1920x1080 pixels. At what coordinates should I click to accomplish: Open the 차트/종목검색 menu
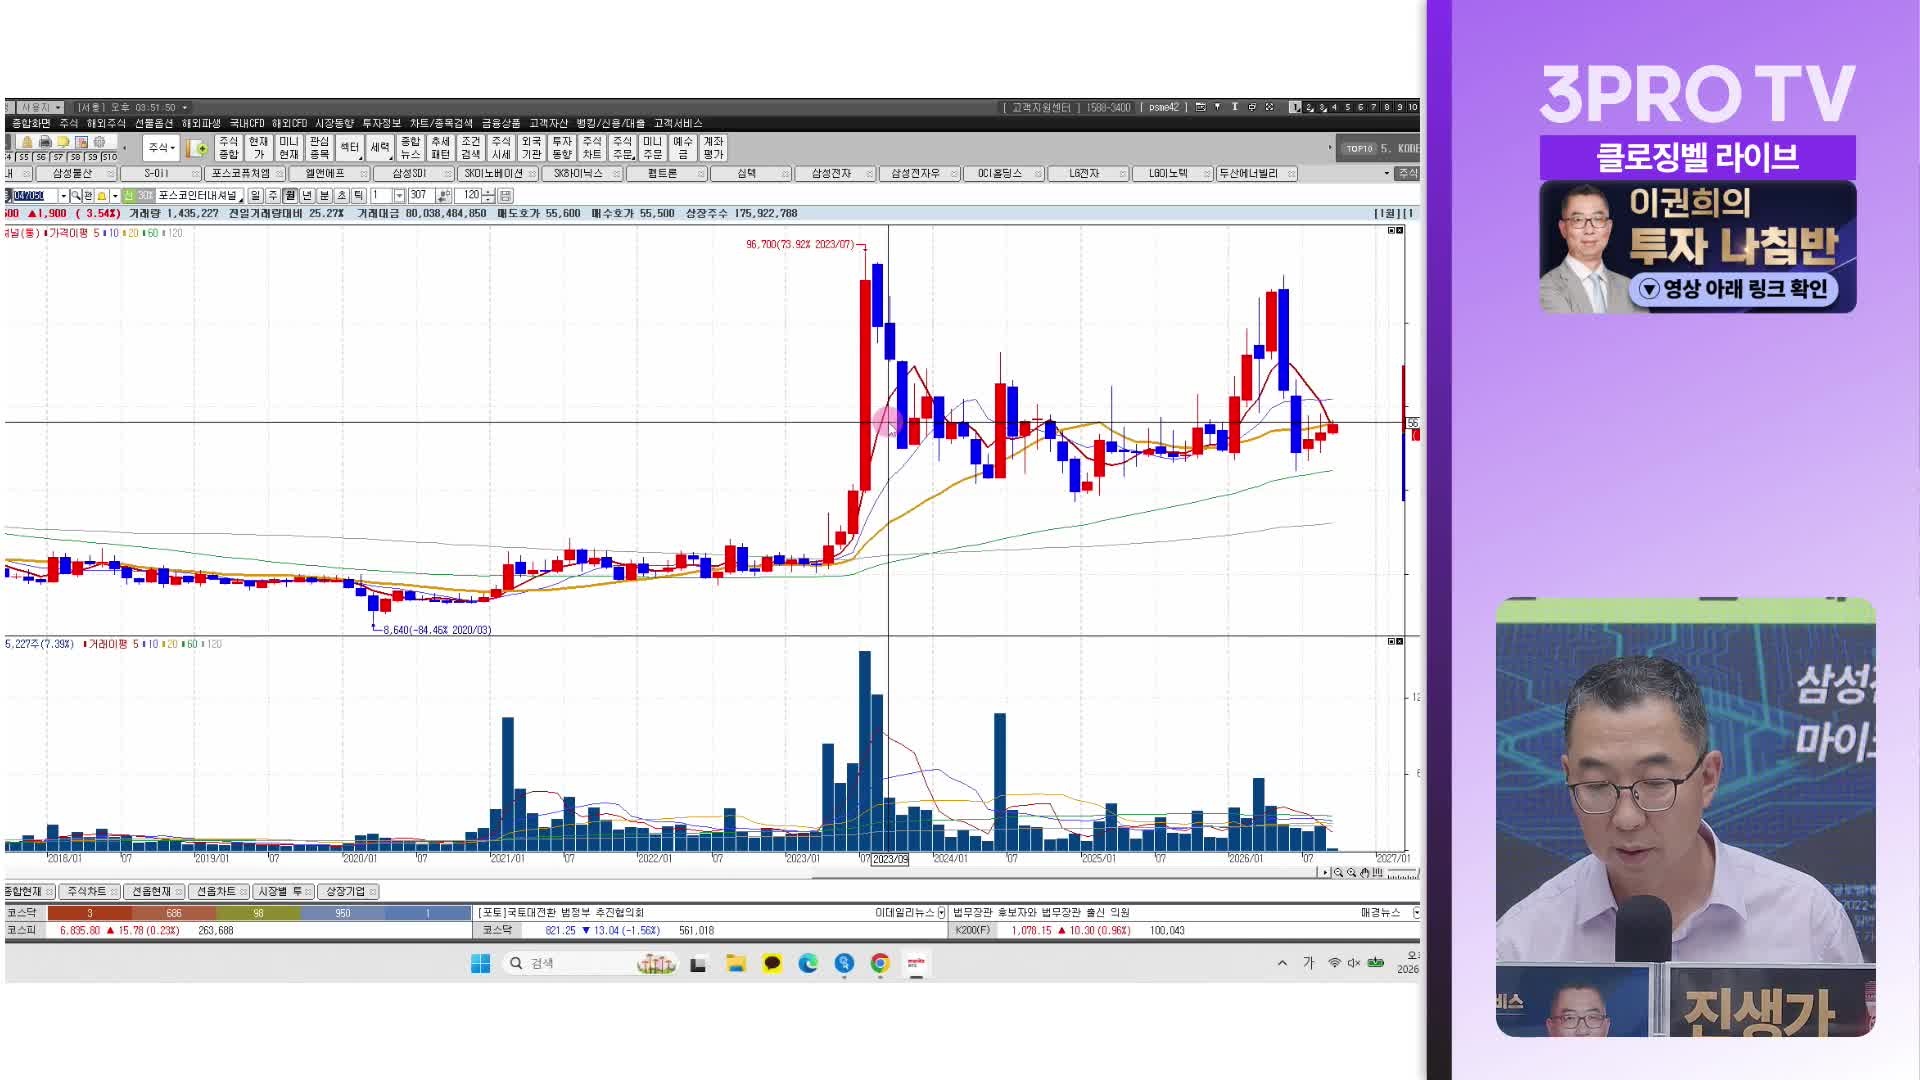[441, 123]
